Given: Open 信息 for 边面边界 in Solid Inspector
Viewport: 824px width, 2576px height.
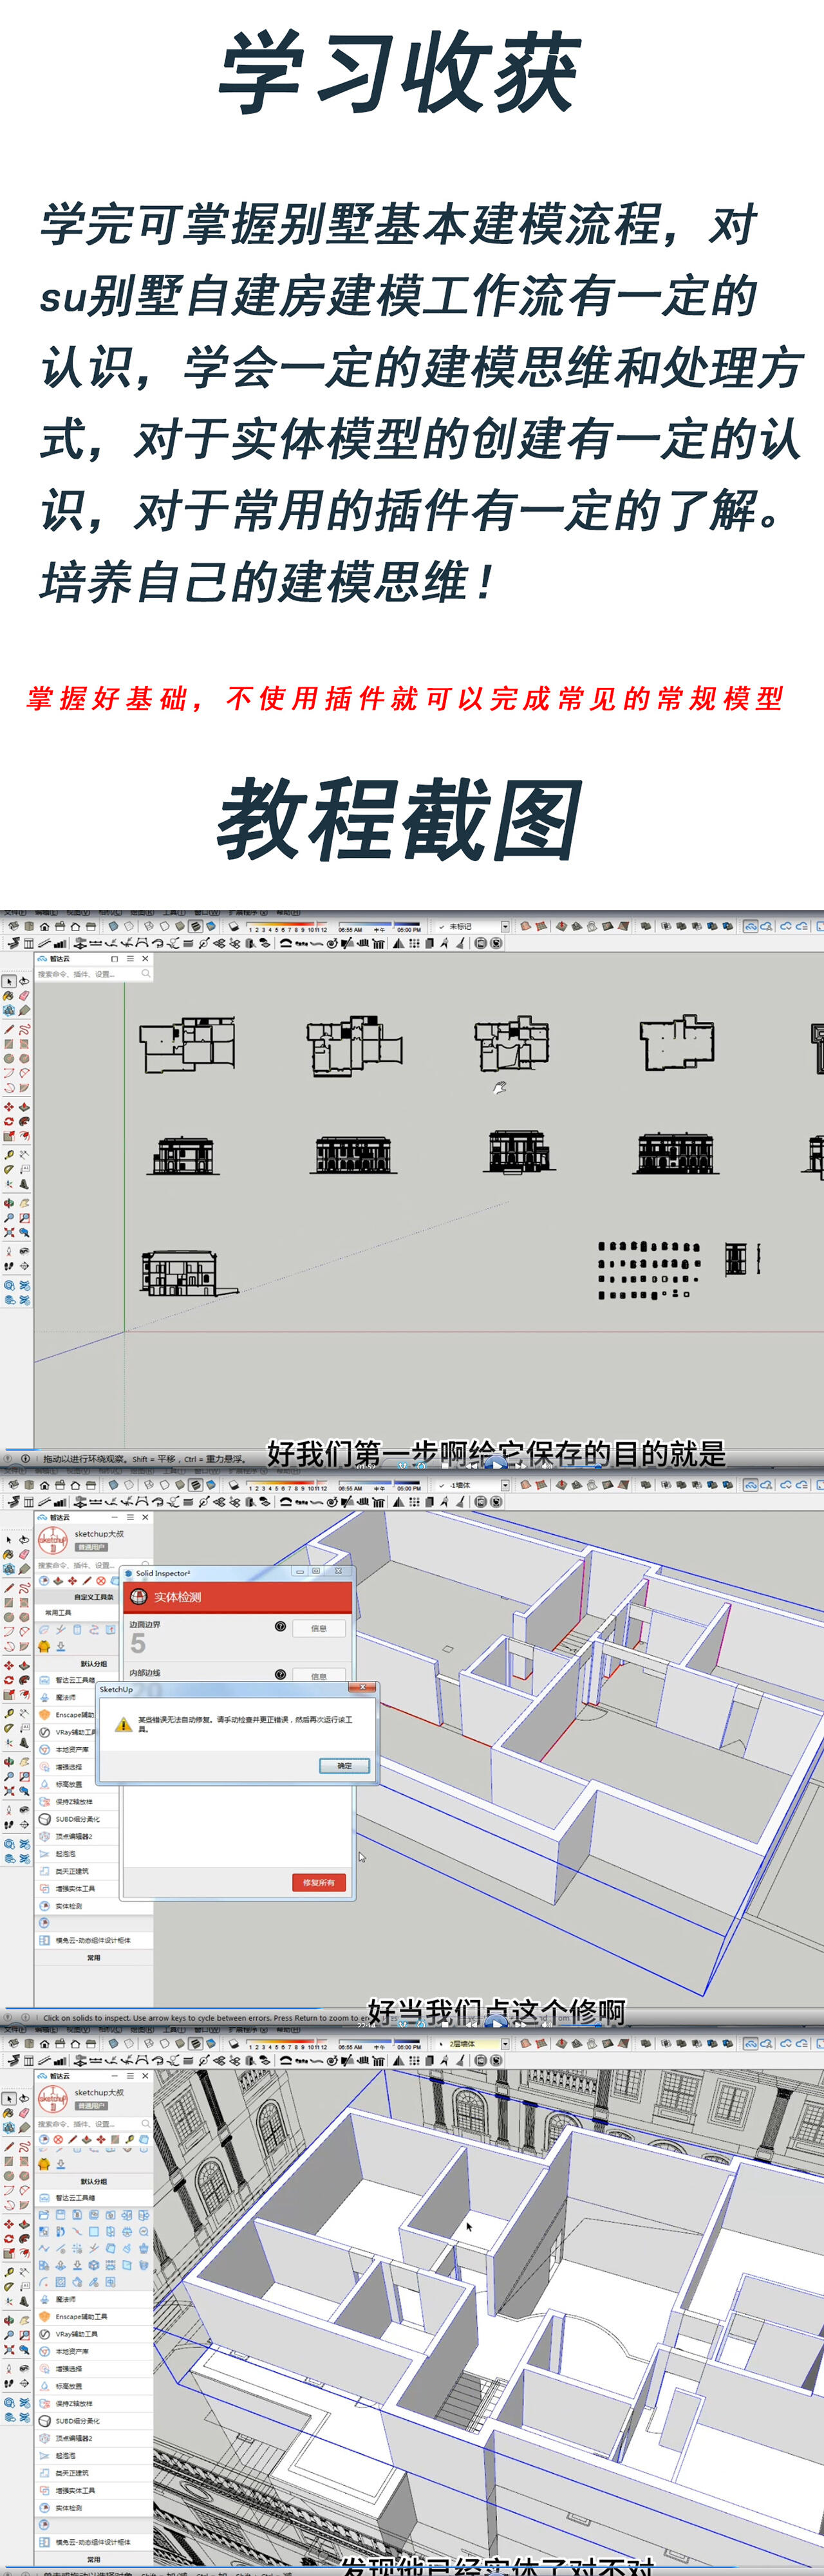Looking at the screenshot, I should [x=319, y=1628].
